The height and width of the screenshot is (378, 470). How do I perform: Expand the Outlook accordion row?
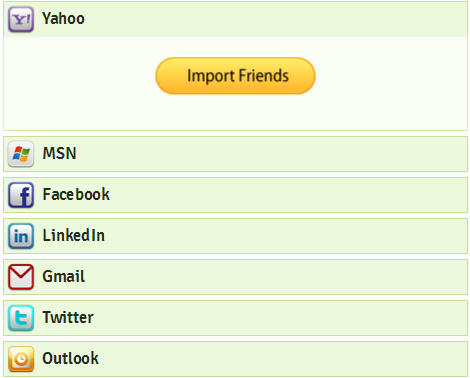(235, 359)
